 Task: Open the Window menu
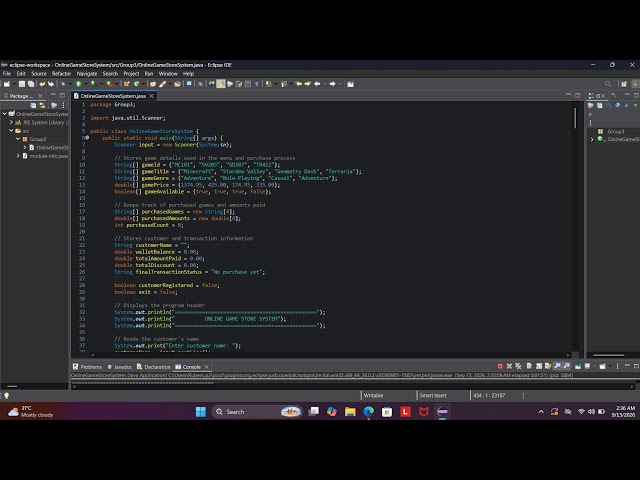[168, 74]
